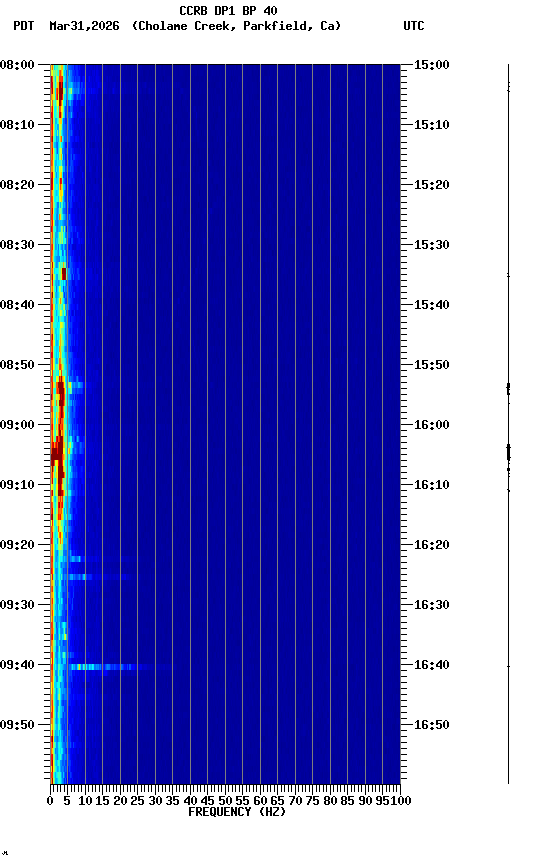Click the 15:30 UTC time label
Image resolution: width=552 pixels, height=864 pixels.
click(x=432, y=245)
